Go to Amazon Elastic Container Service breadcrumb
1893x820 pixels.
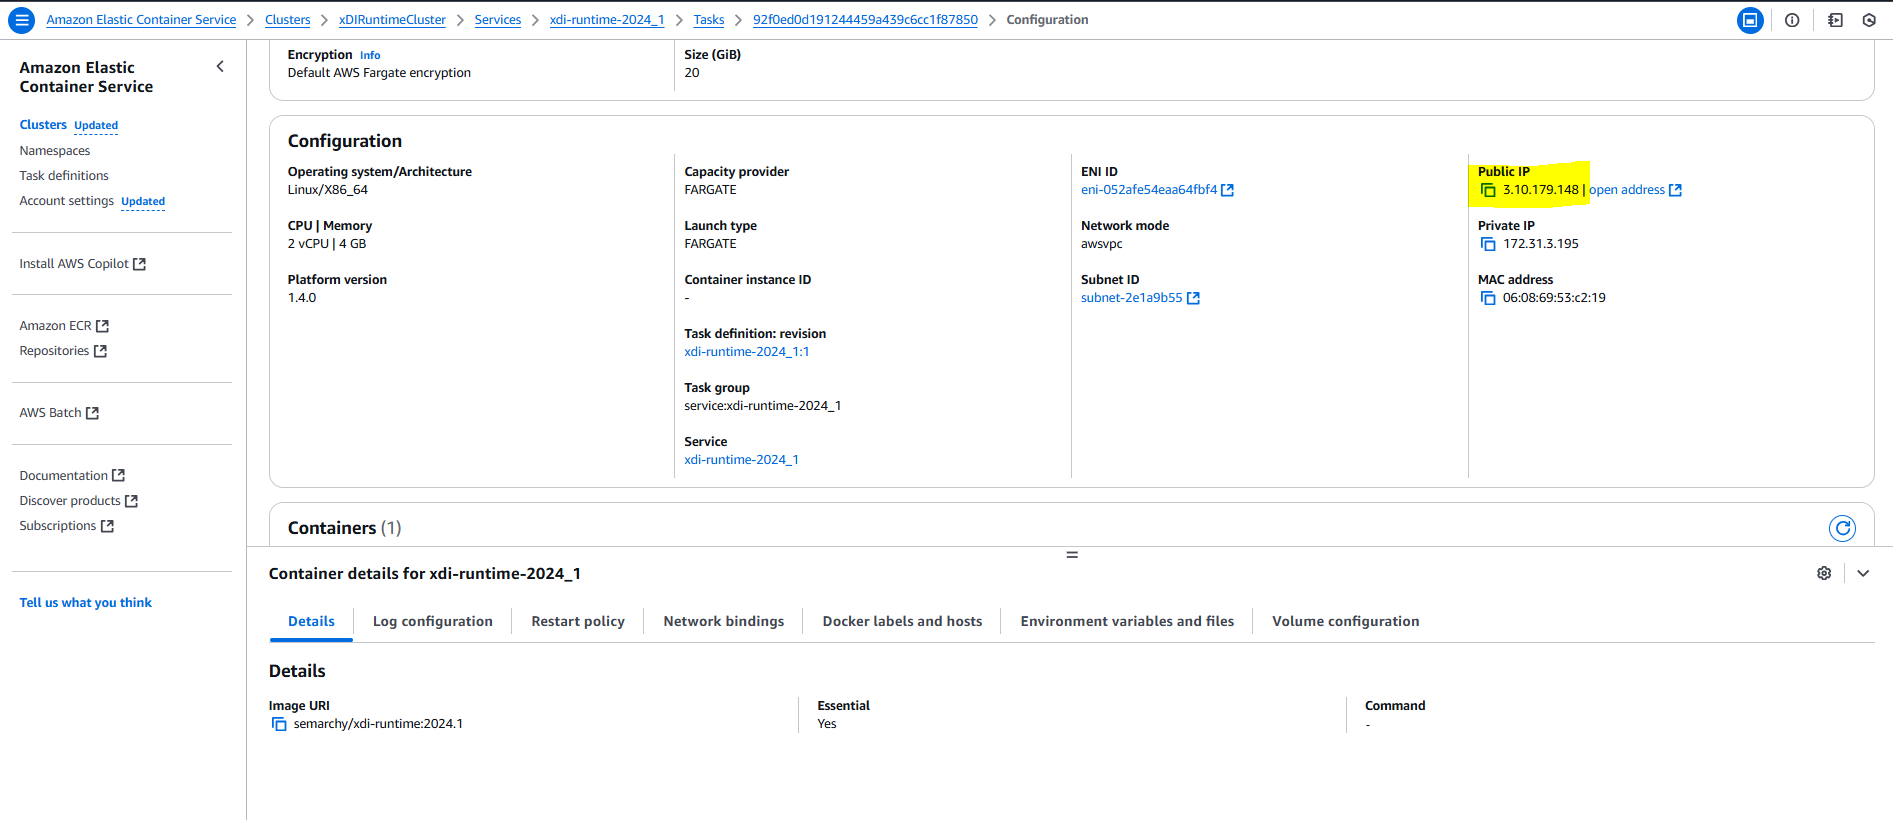[x=141, y=20]
